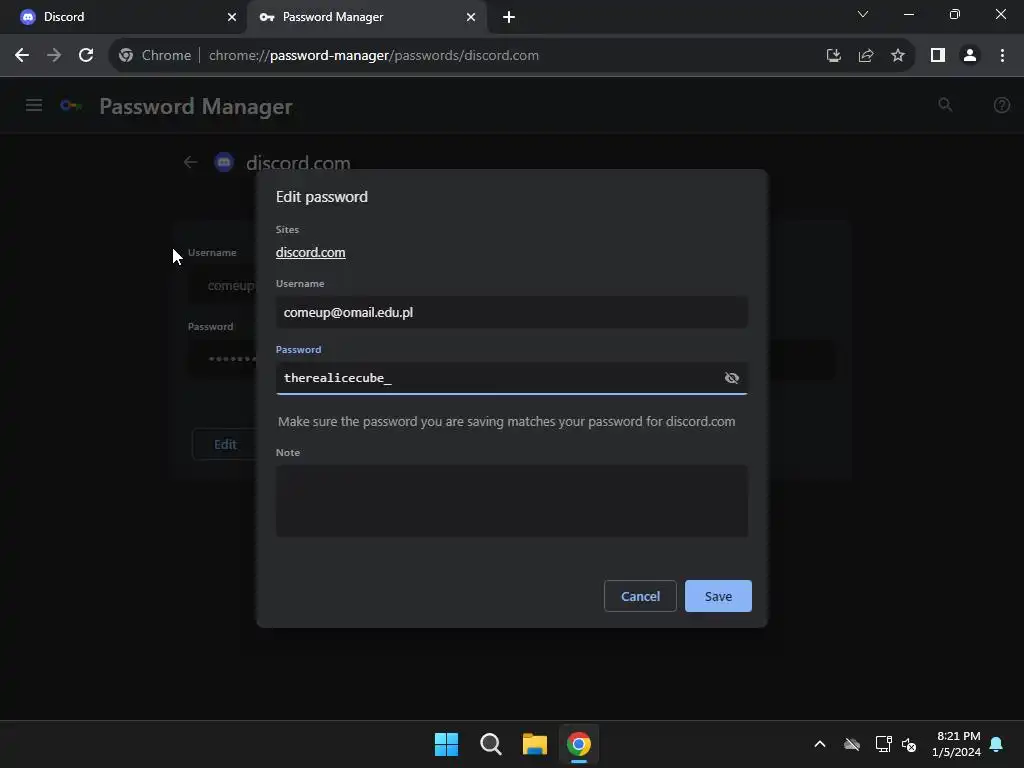Click into the Note text area
Screen dimensions: 1024x768
point(511,501)
